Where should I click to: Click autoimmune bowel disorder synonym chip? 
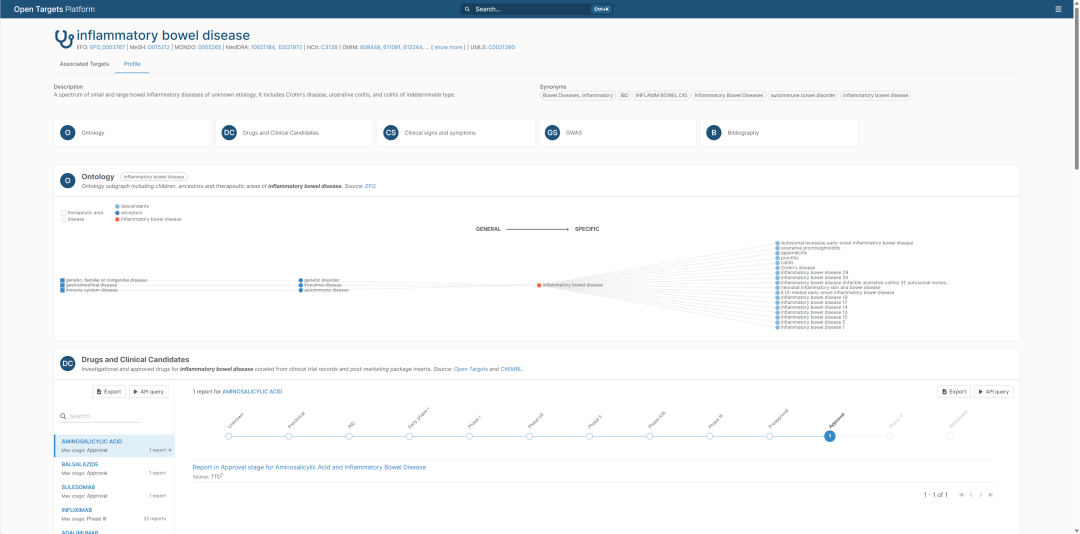pos(803,95)
